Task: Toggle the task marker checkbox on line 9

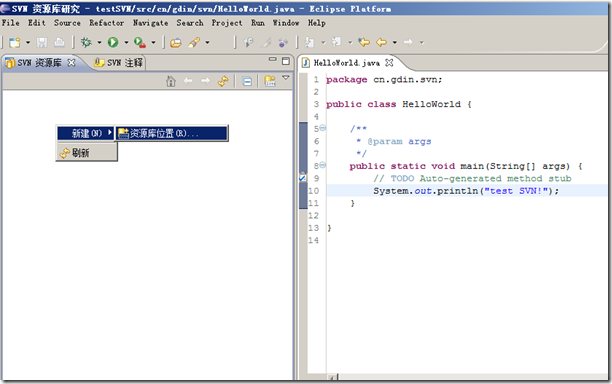Action: point(302,178)
